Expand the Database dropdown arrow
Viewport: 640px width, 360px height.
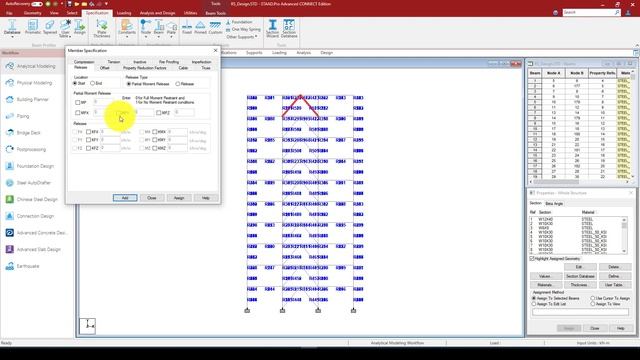pyautogui.click(x=12, y=37)
